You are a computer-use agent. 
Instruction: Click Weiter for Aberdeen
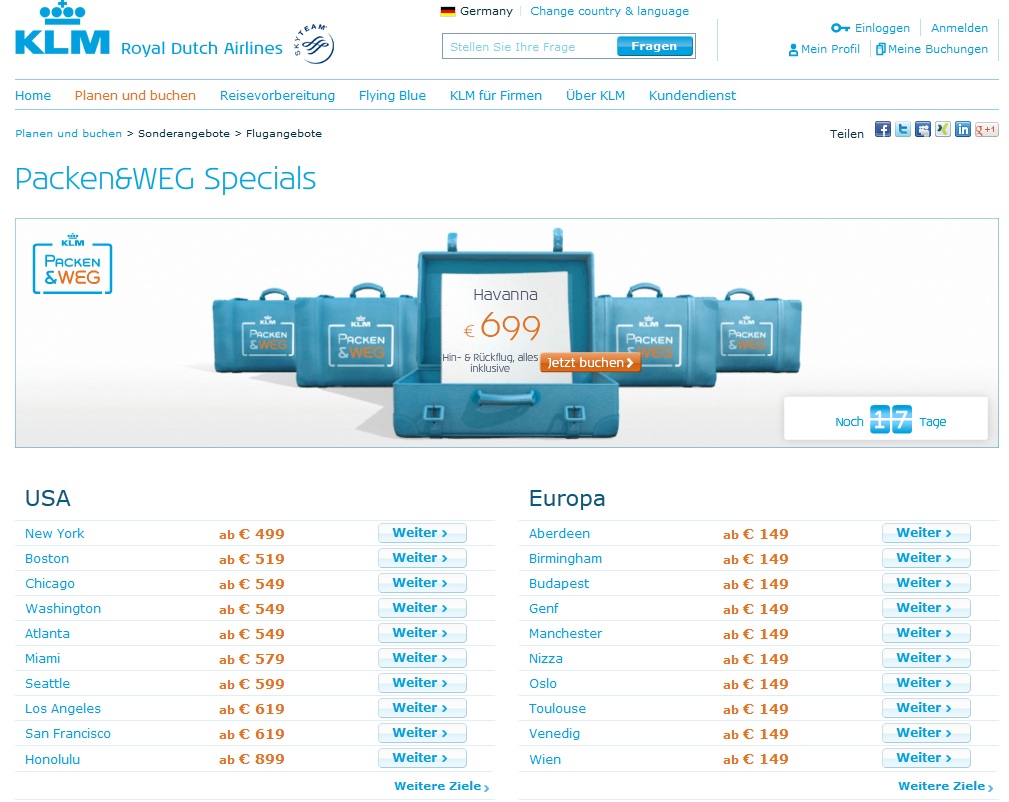926,533
